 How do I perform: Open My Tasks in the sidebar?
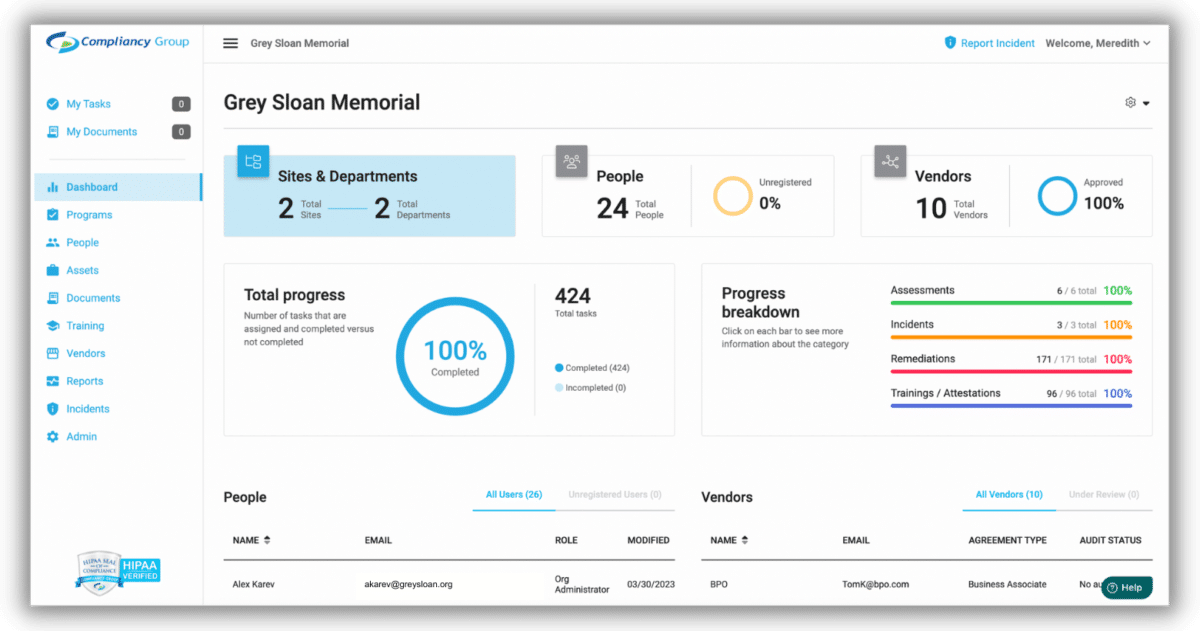(x=88, y=104)
